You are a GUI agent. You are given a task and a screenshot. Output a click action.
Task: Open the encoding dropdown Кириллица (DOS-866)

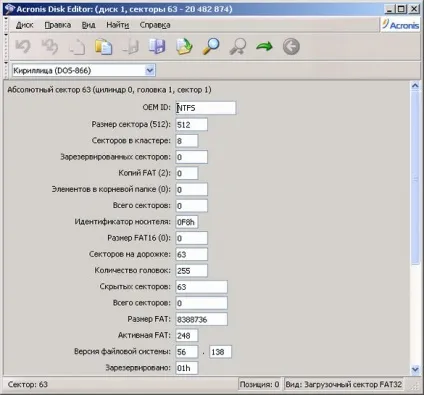(84, 70)
